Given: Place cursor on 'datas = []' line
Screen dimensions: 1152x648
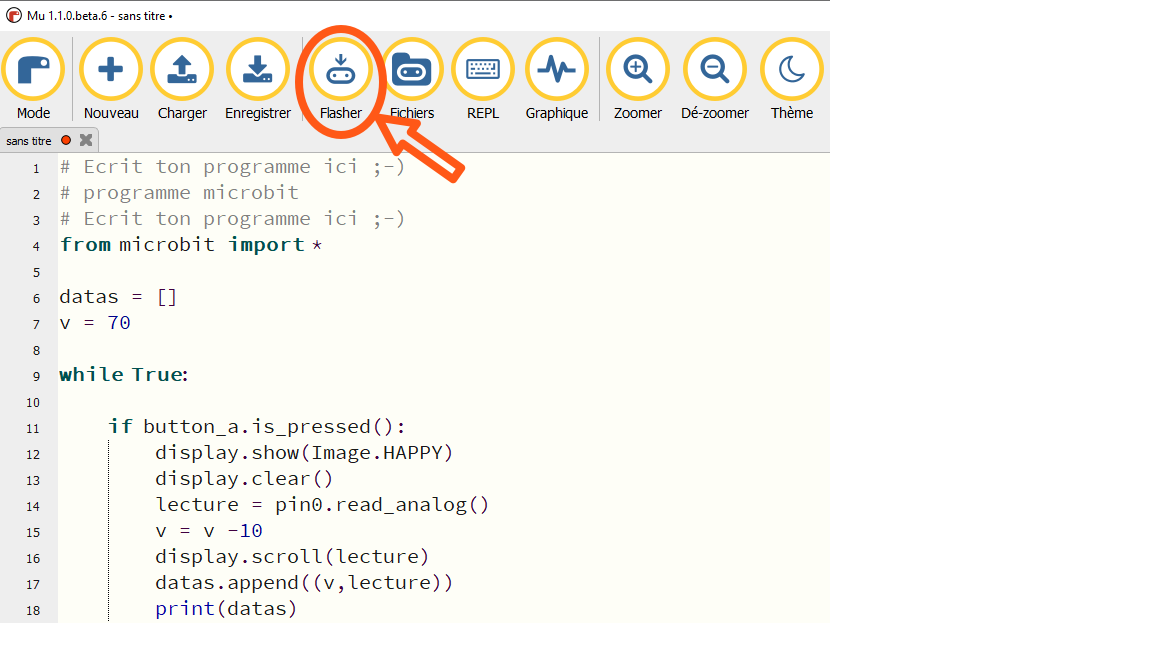Looking at the screenshot, I should [118, 297].
